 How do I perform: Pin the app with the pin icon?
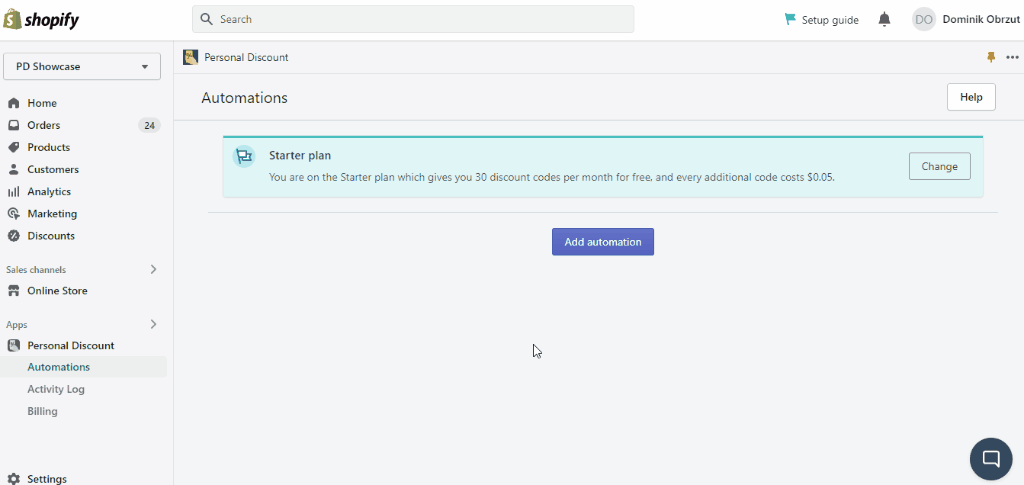click(x=991, y=57)
